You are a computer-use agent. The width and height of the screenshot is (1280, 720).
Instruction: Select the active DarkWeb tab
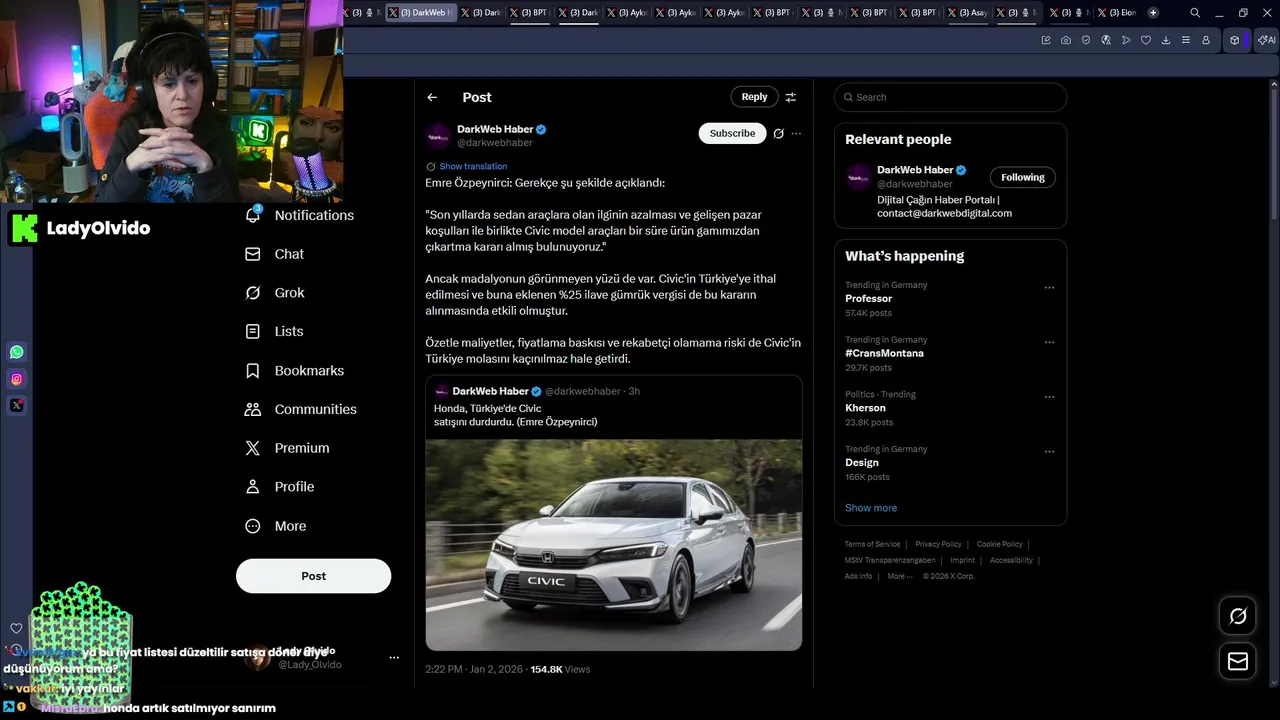(421, 13)
